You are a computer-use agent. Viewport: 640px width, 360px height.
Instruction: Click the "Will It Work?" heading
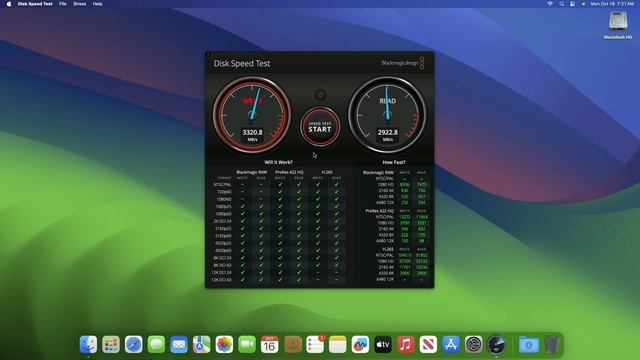[278, 162]
